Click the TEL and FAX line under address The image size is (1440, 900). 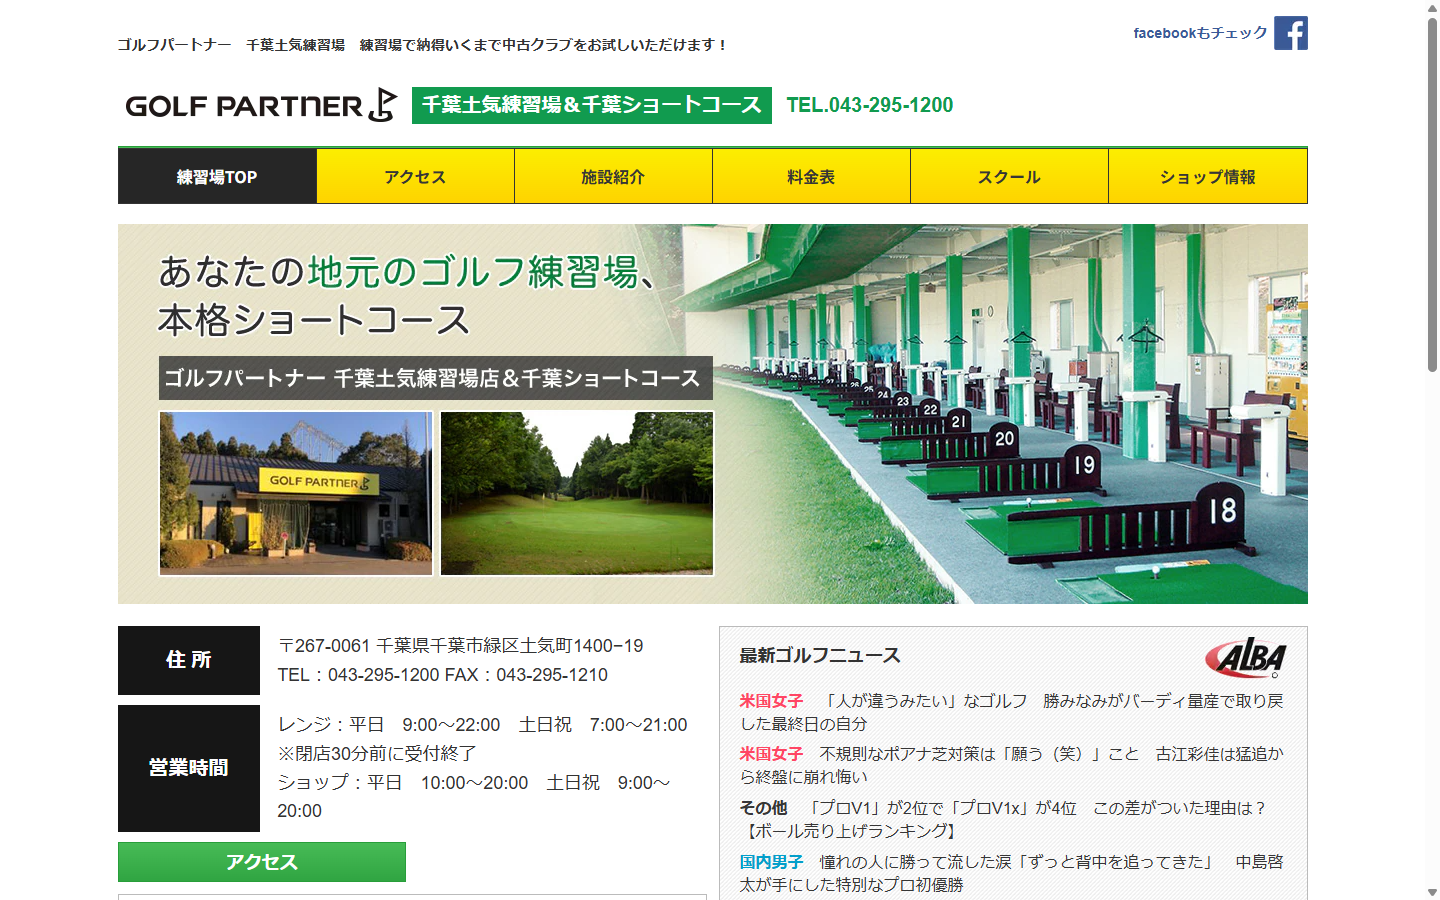pyautogui.click(x=443, y=675)
